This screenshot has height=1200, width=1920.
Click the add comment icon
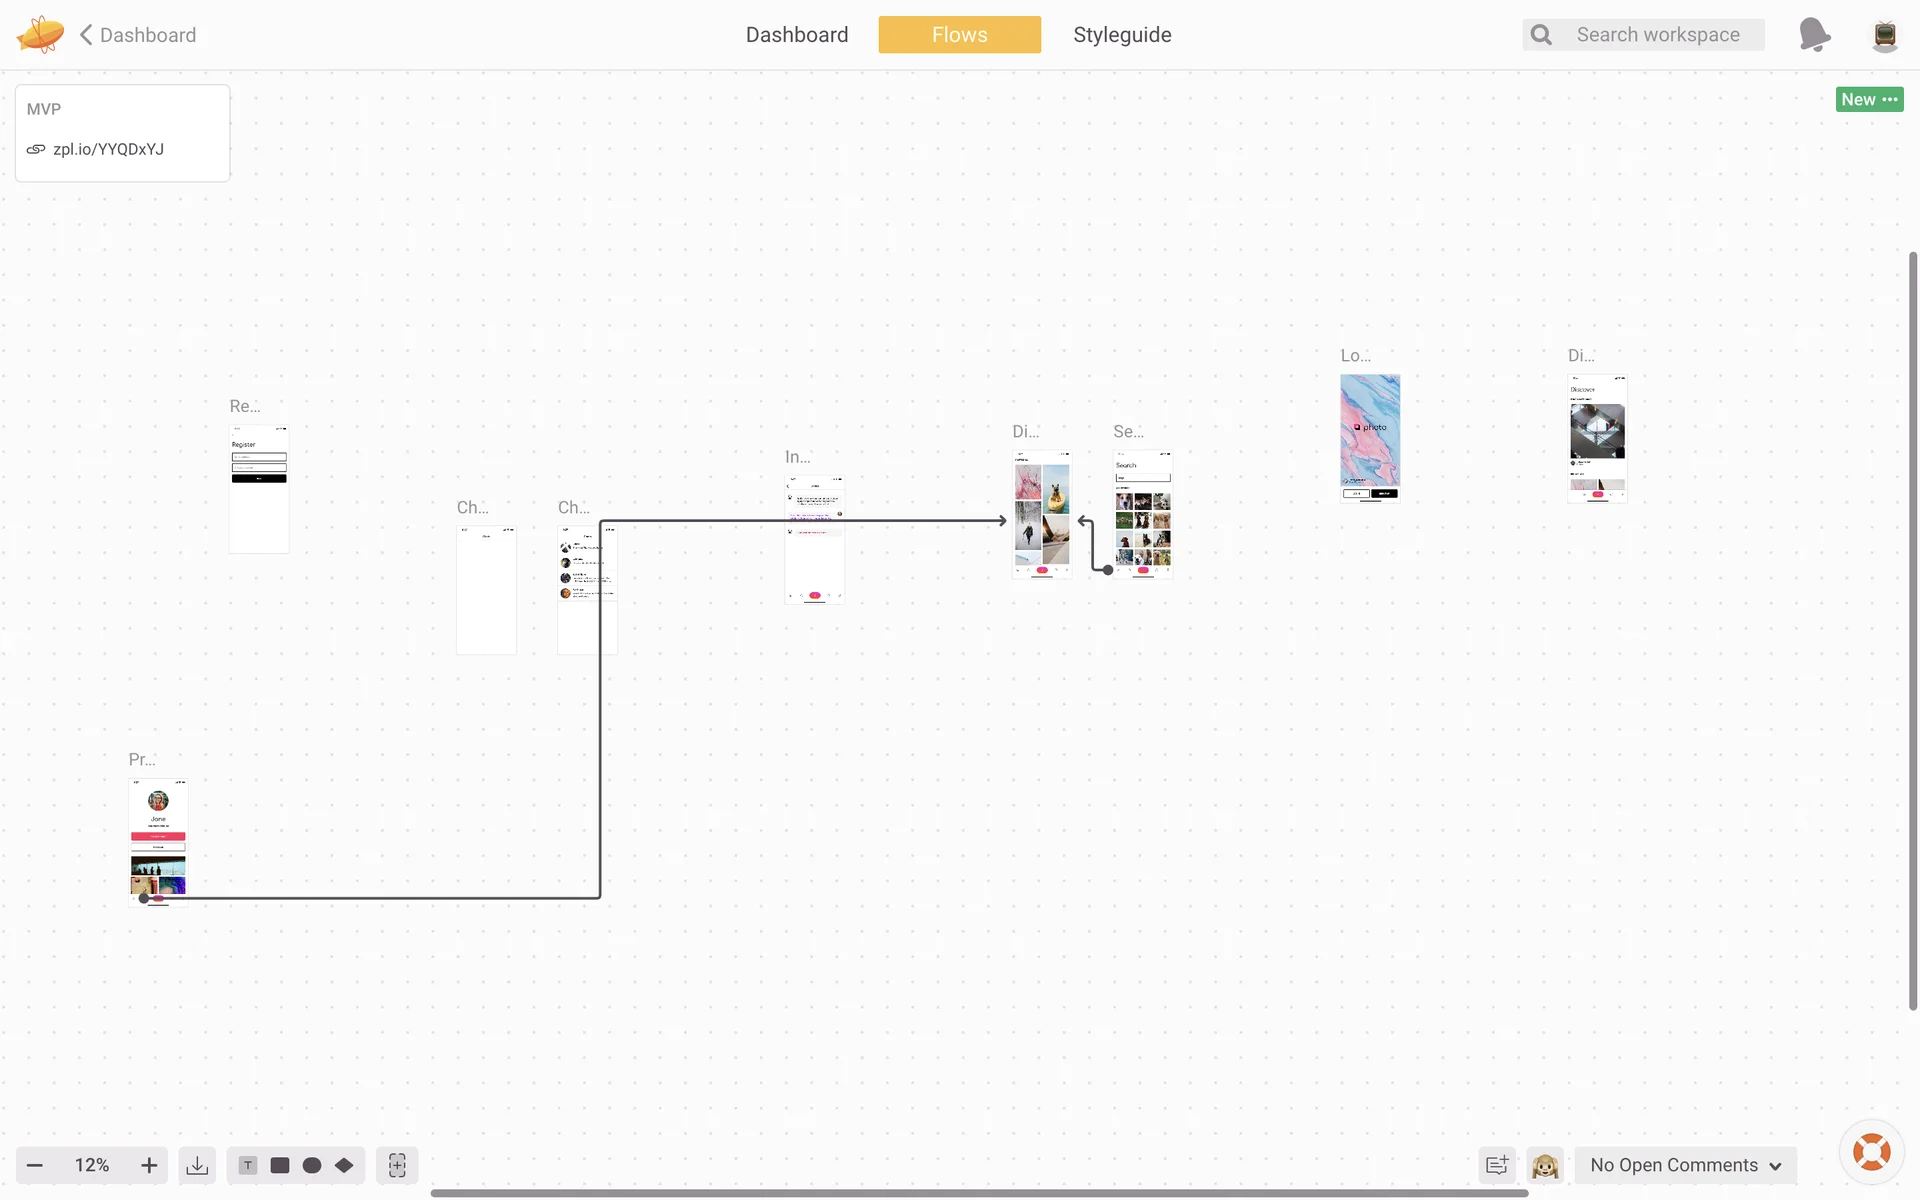pyautogui.click(x=1497, y=1166)
